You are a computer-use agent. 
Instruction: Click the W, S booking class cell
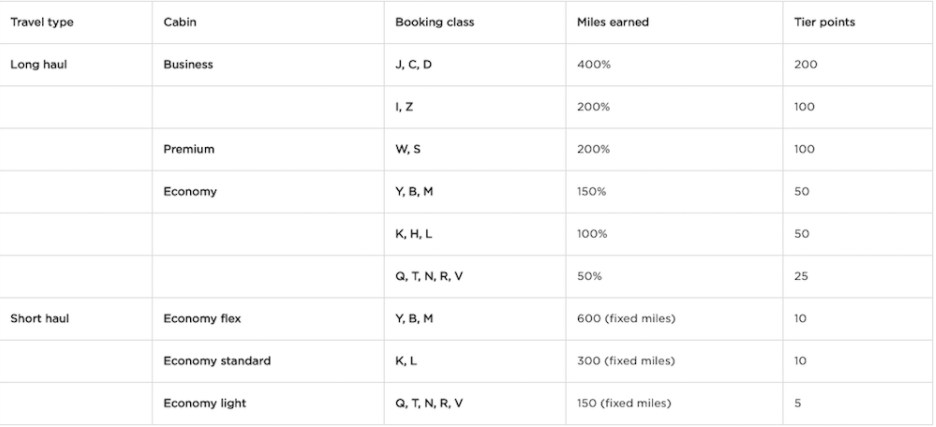point(406,150)
